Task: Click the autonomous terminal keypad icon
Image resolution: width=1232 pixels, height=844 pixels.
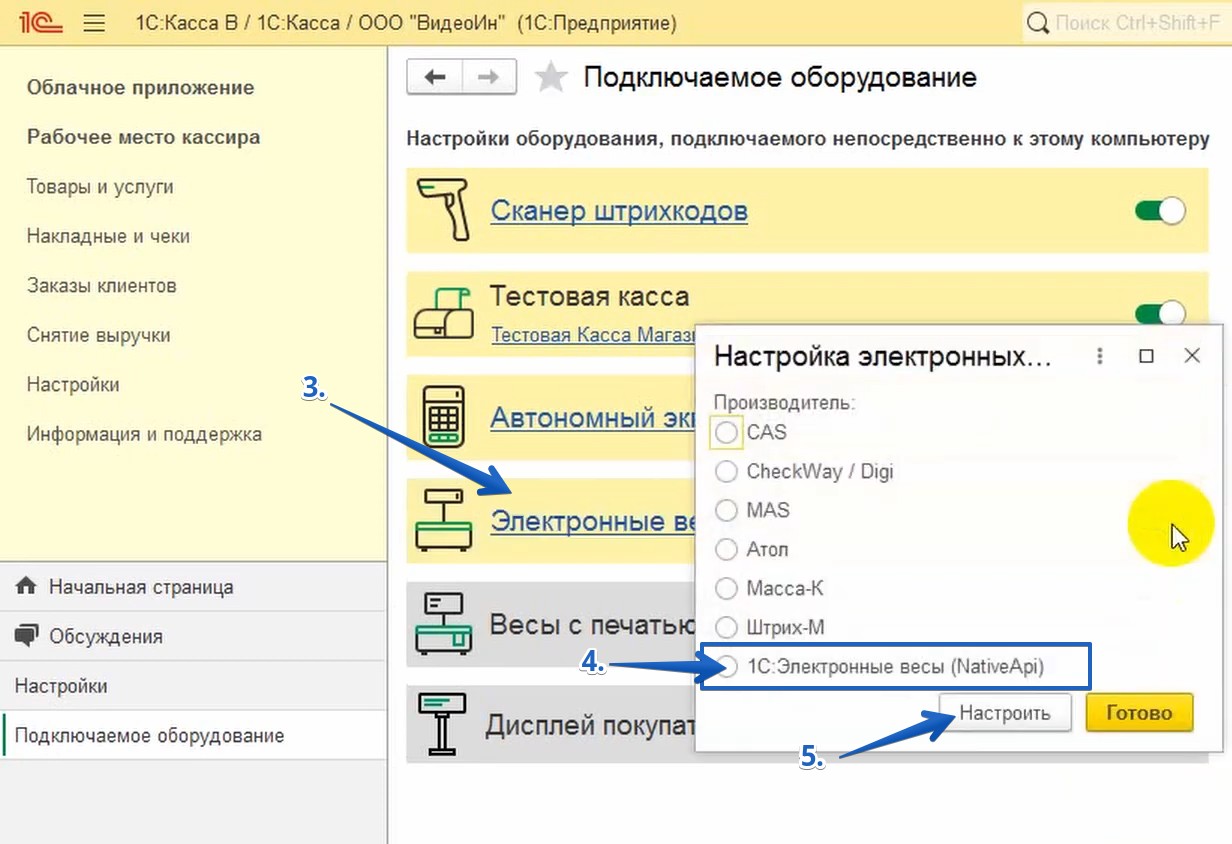Action: [x=443, y=415]
